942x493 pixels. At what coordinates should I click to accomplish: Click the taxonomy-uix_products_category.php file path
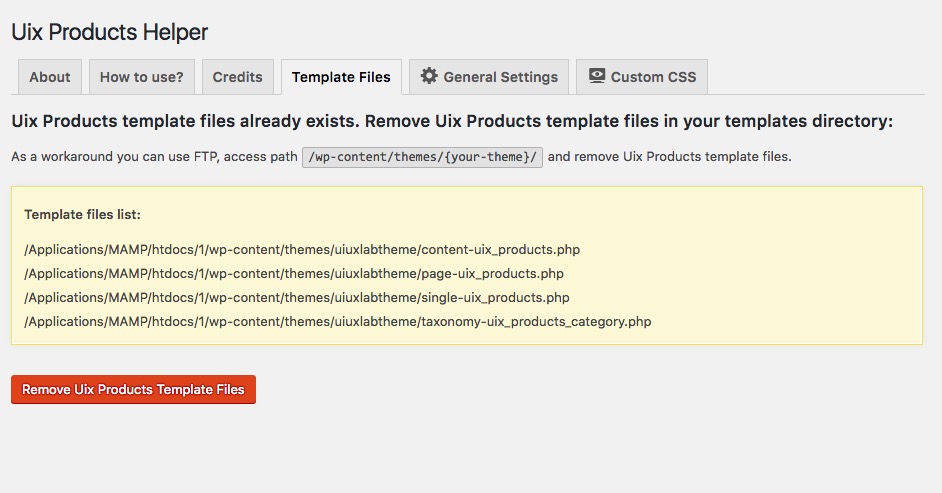coord(338,322)
